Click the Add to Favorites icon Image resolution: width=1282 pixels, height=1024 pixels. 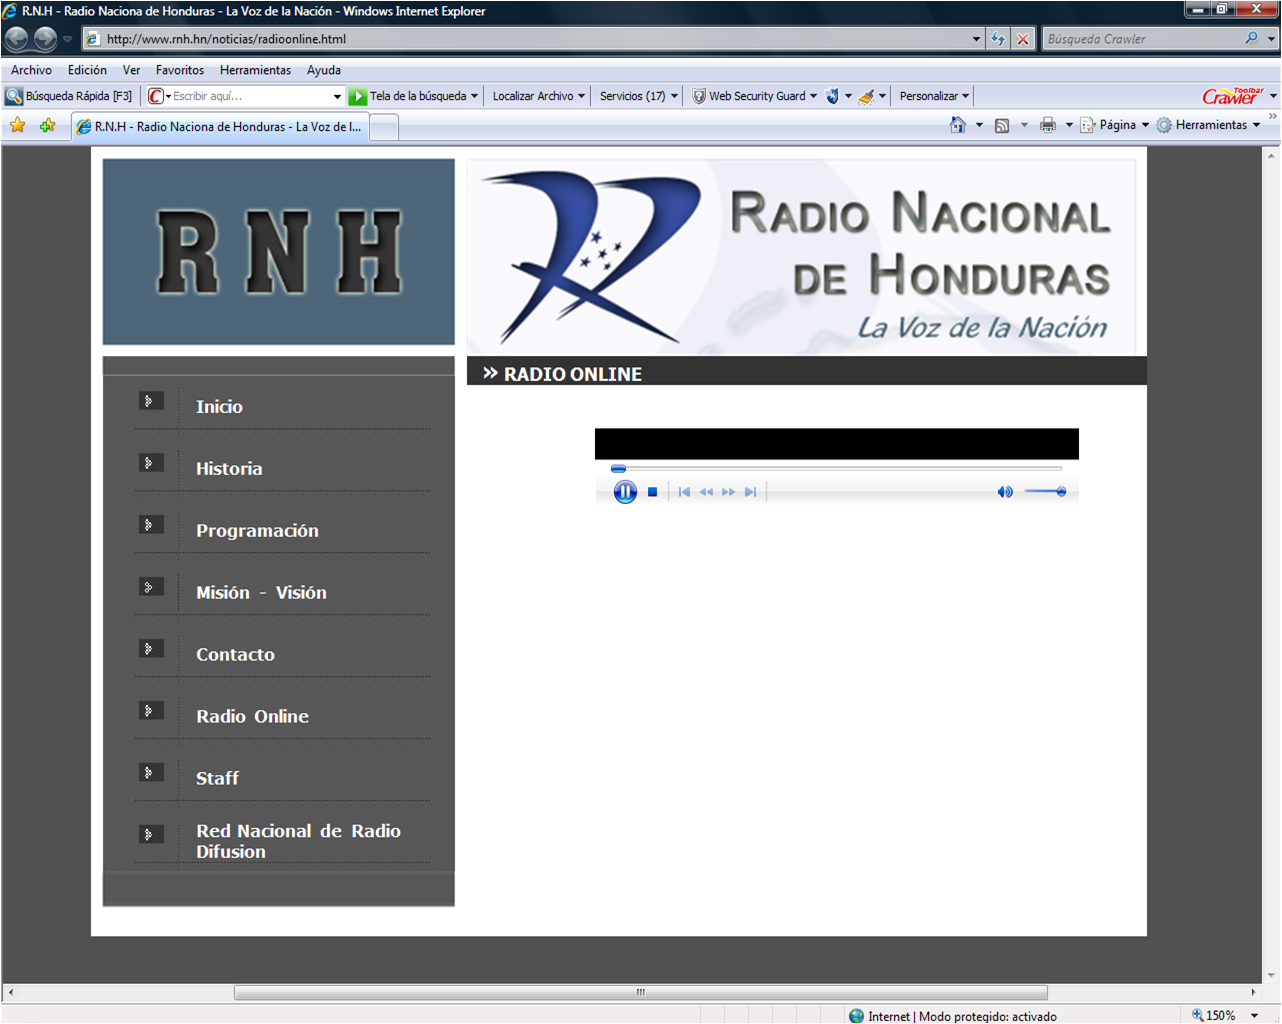coord(47,126)
